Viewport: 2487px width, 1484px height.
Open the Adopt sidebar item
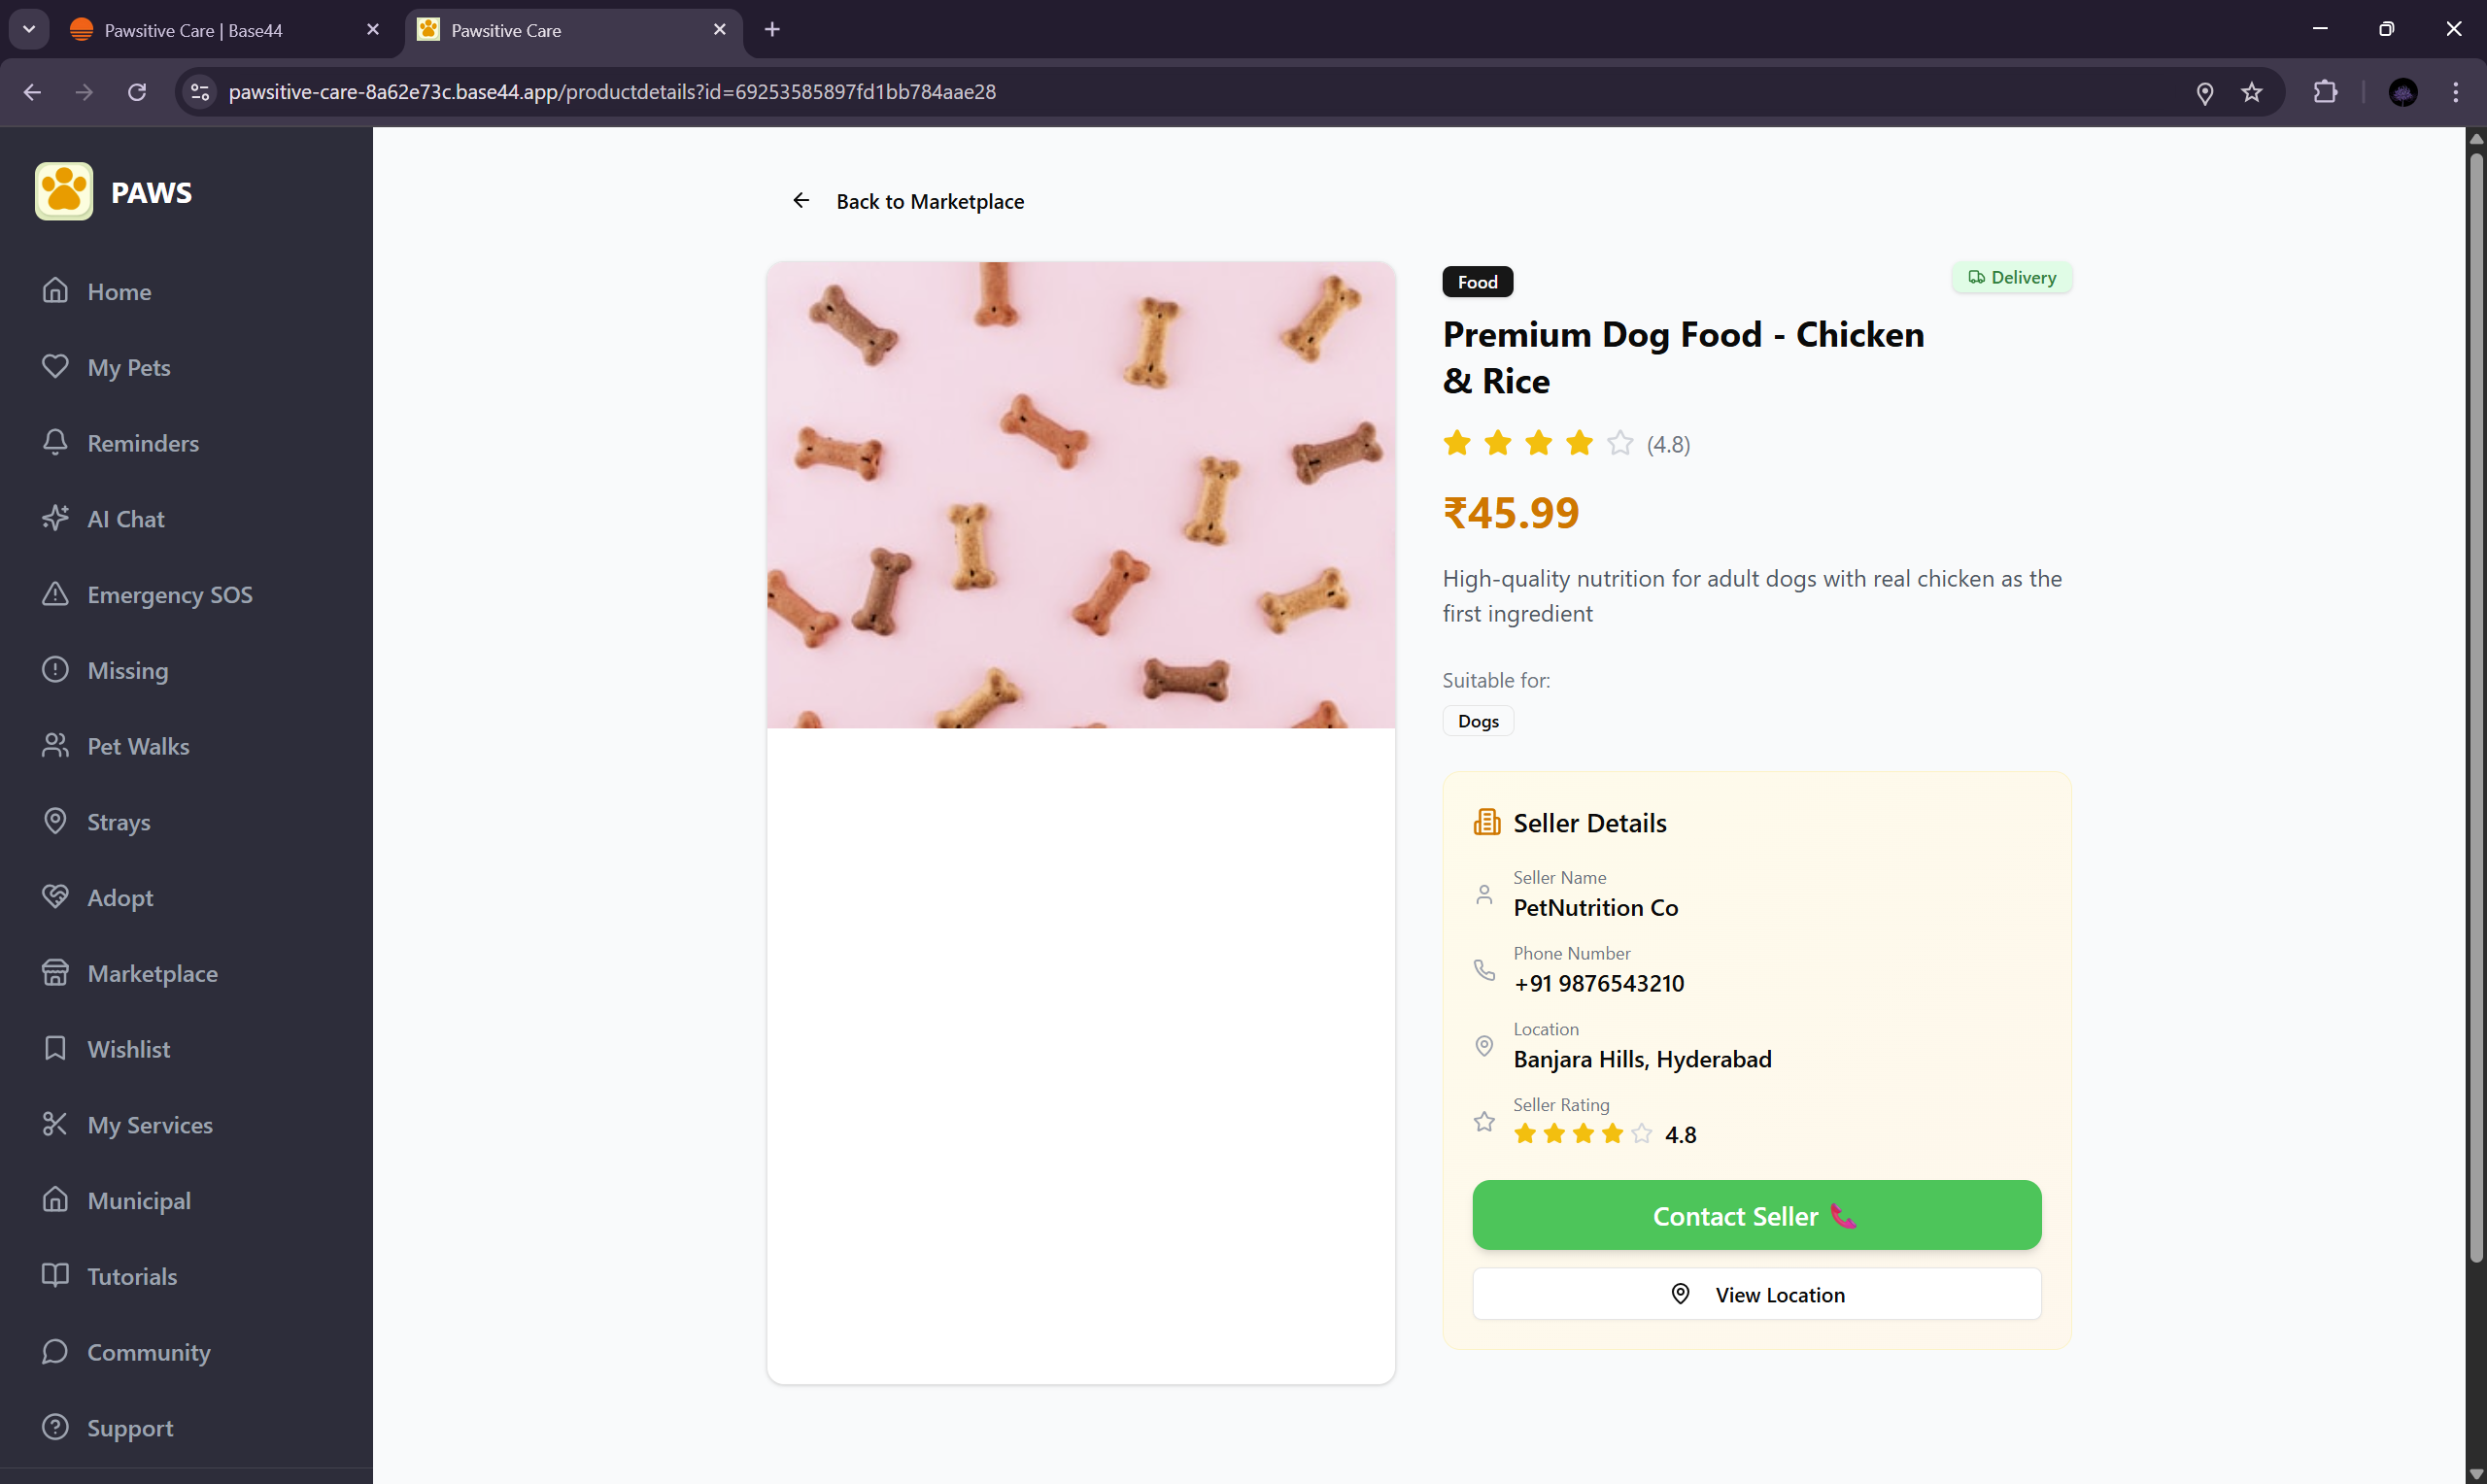point(120,897)
